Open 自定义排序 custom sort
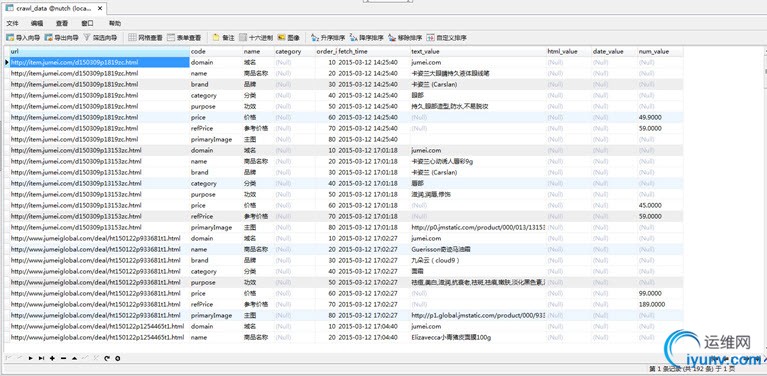 coord(447,37)
